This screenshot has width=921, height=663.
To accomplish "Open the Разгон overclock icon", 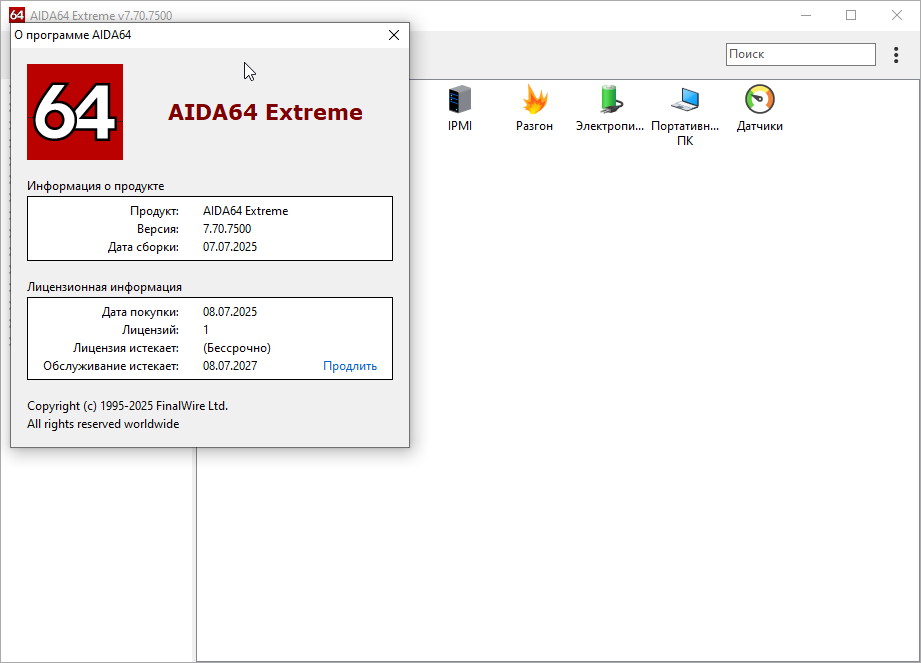I will tap(535, 100).
